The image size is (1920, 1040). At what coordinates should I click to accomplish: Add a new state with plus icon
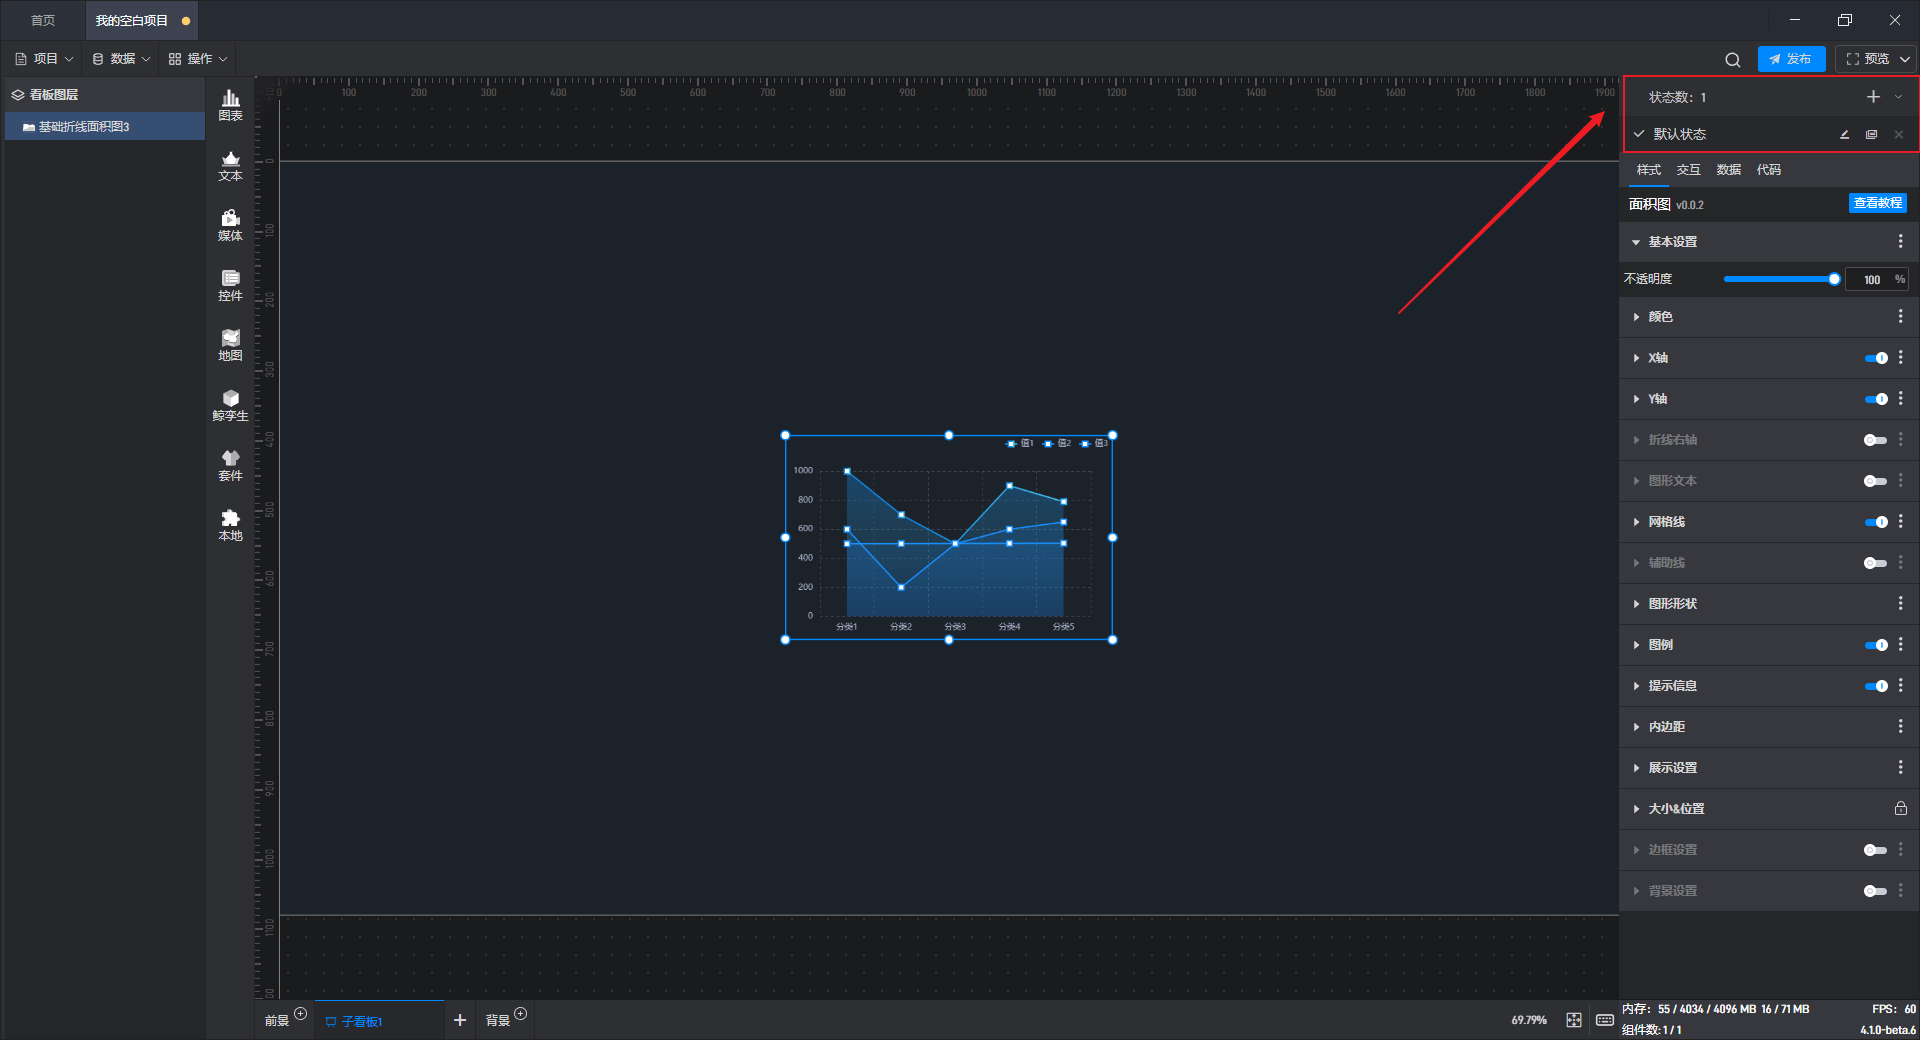(1873, 97)
